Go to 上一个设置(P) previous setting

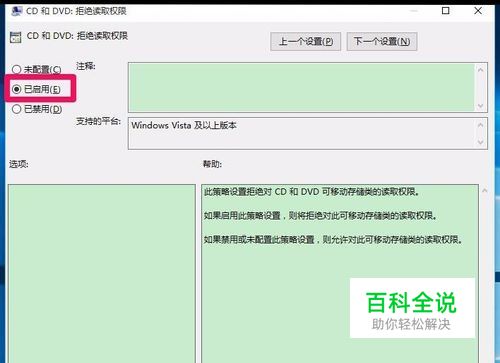[305, 42]
